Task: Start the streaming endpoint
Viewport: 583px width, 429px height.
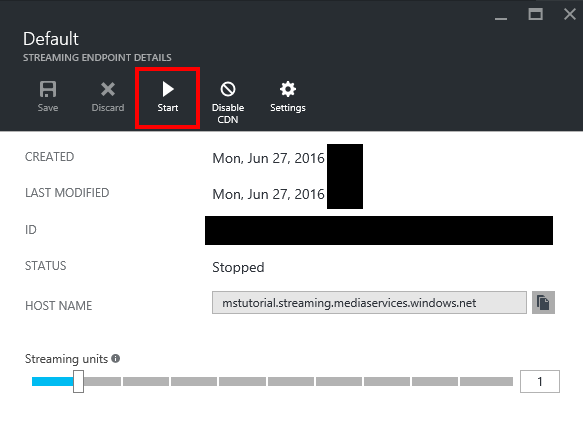Action: click(x=168, y=97)
